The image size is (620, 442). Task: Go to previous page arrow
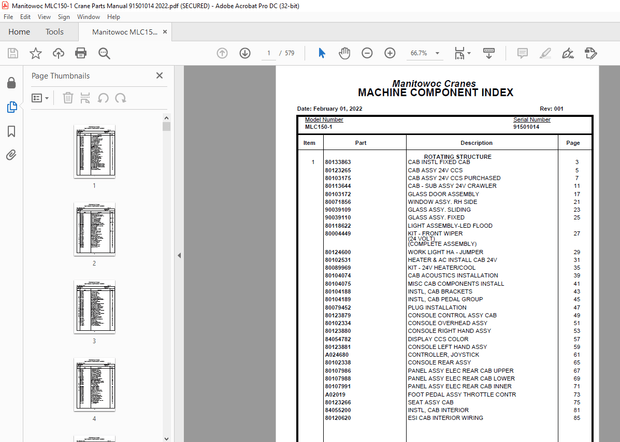222,53
